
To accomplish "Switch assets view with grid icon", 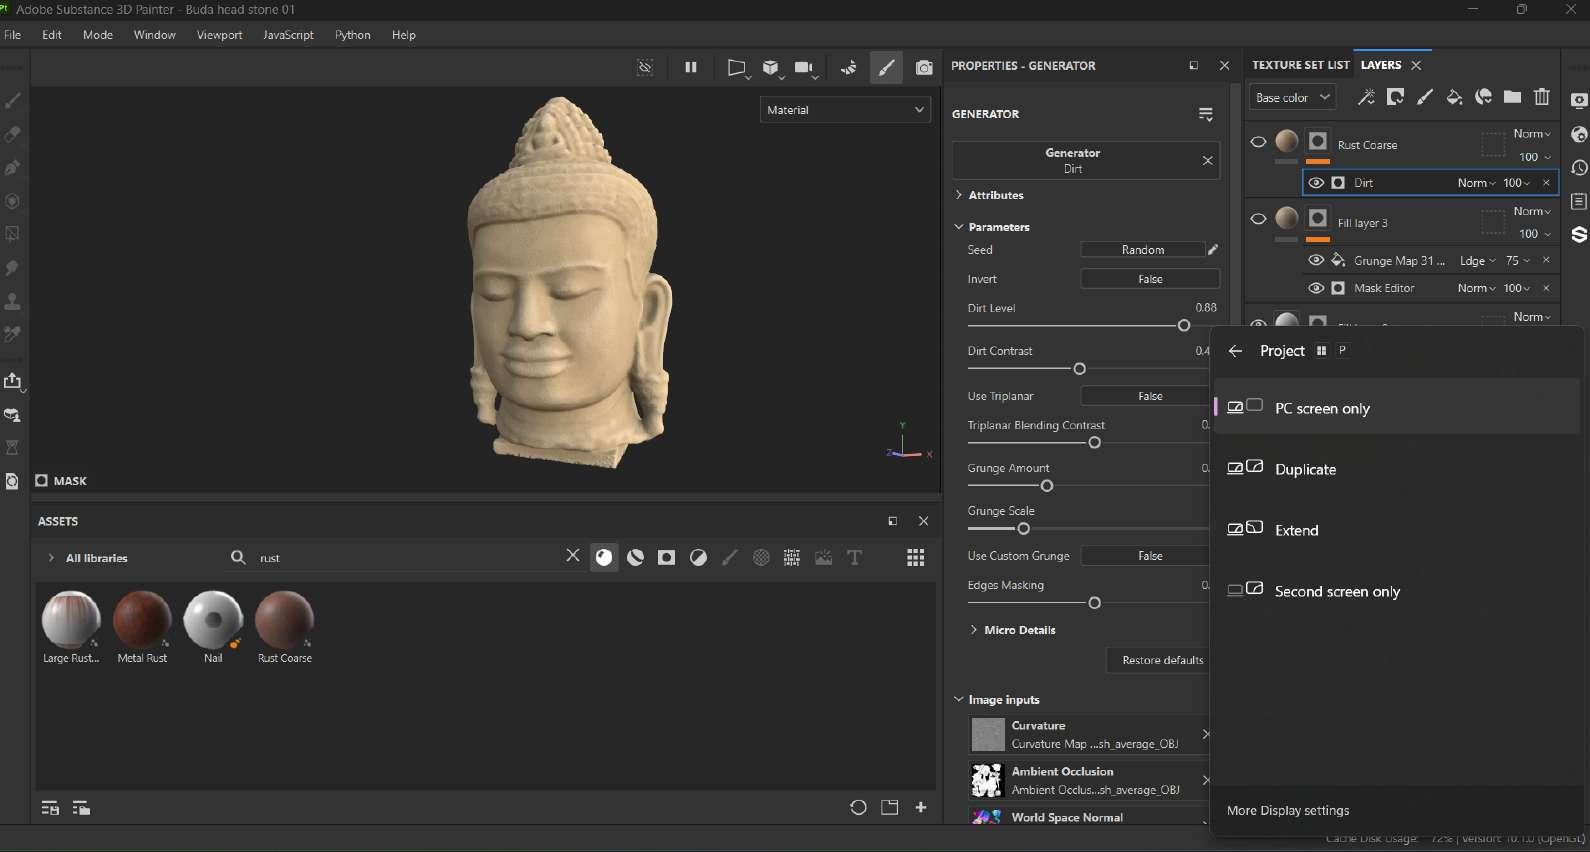I will 915,558.
